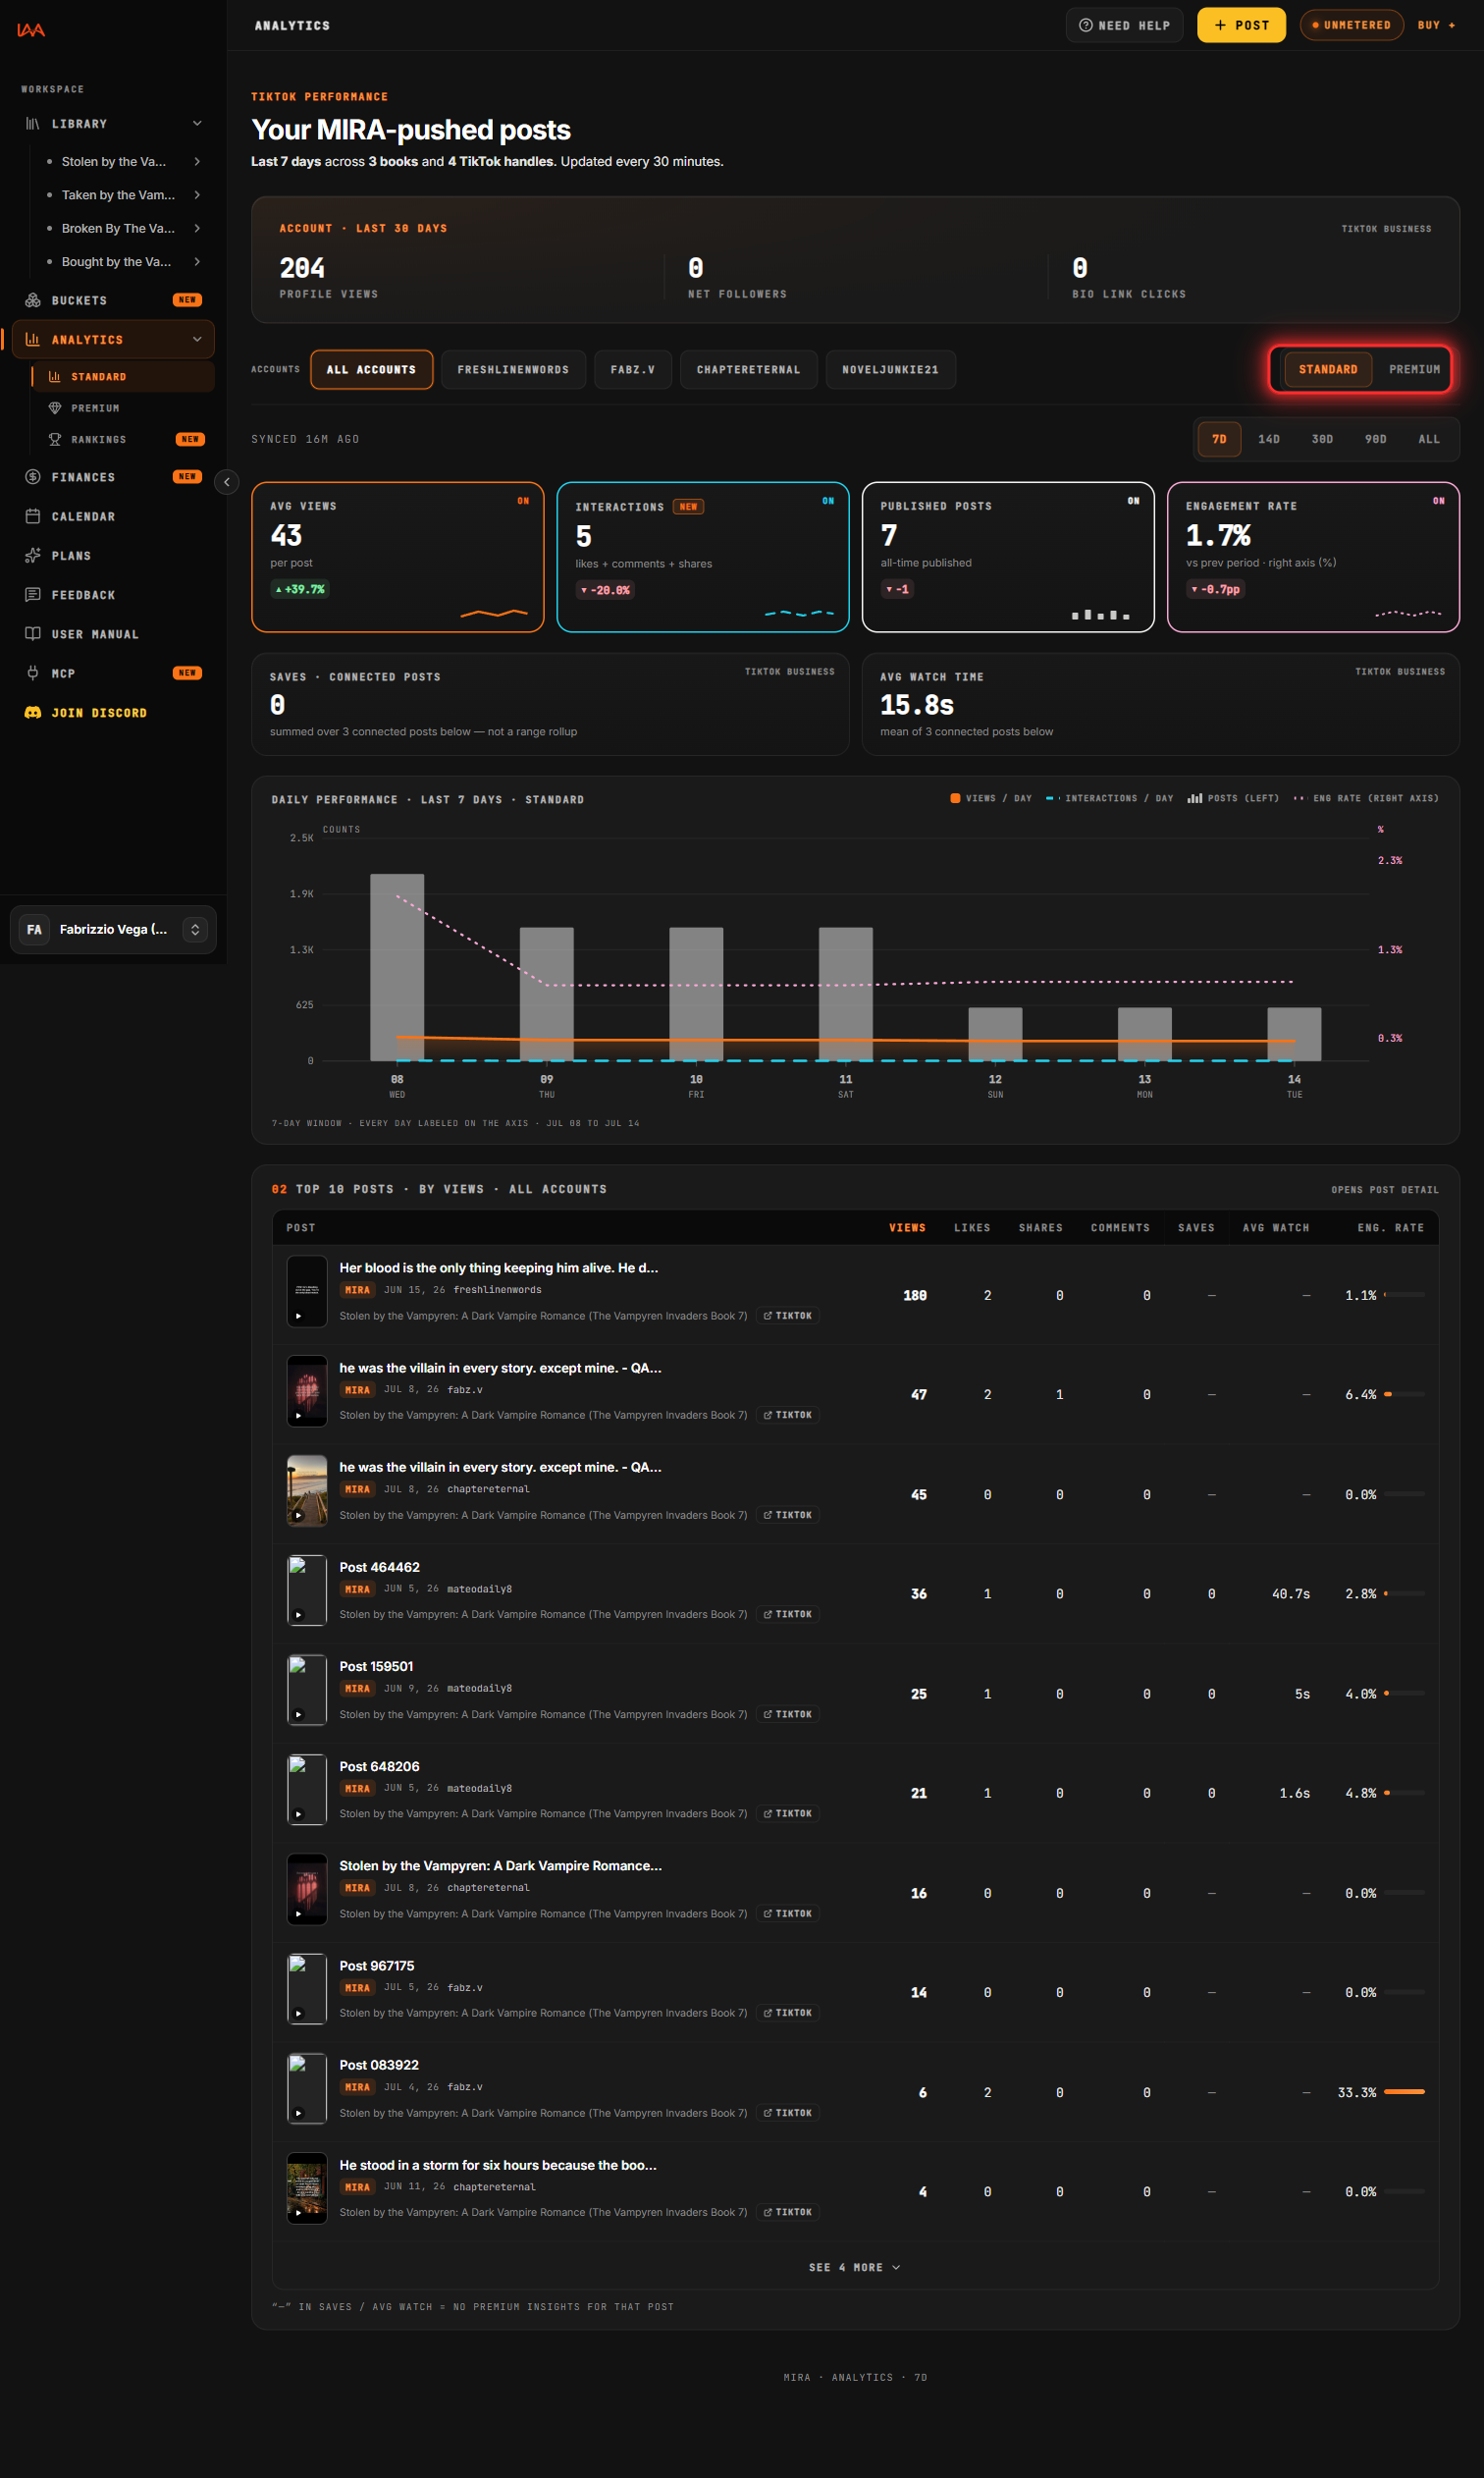The width and height of the screenshot is (1484, 2478).
Task: Open Buckets via its sidebar icon
Action: tap(33, 300)
